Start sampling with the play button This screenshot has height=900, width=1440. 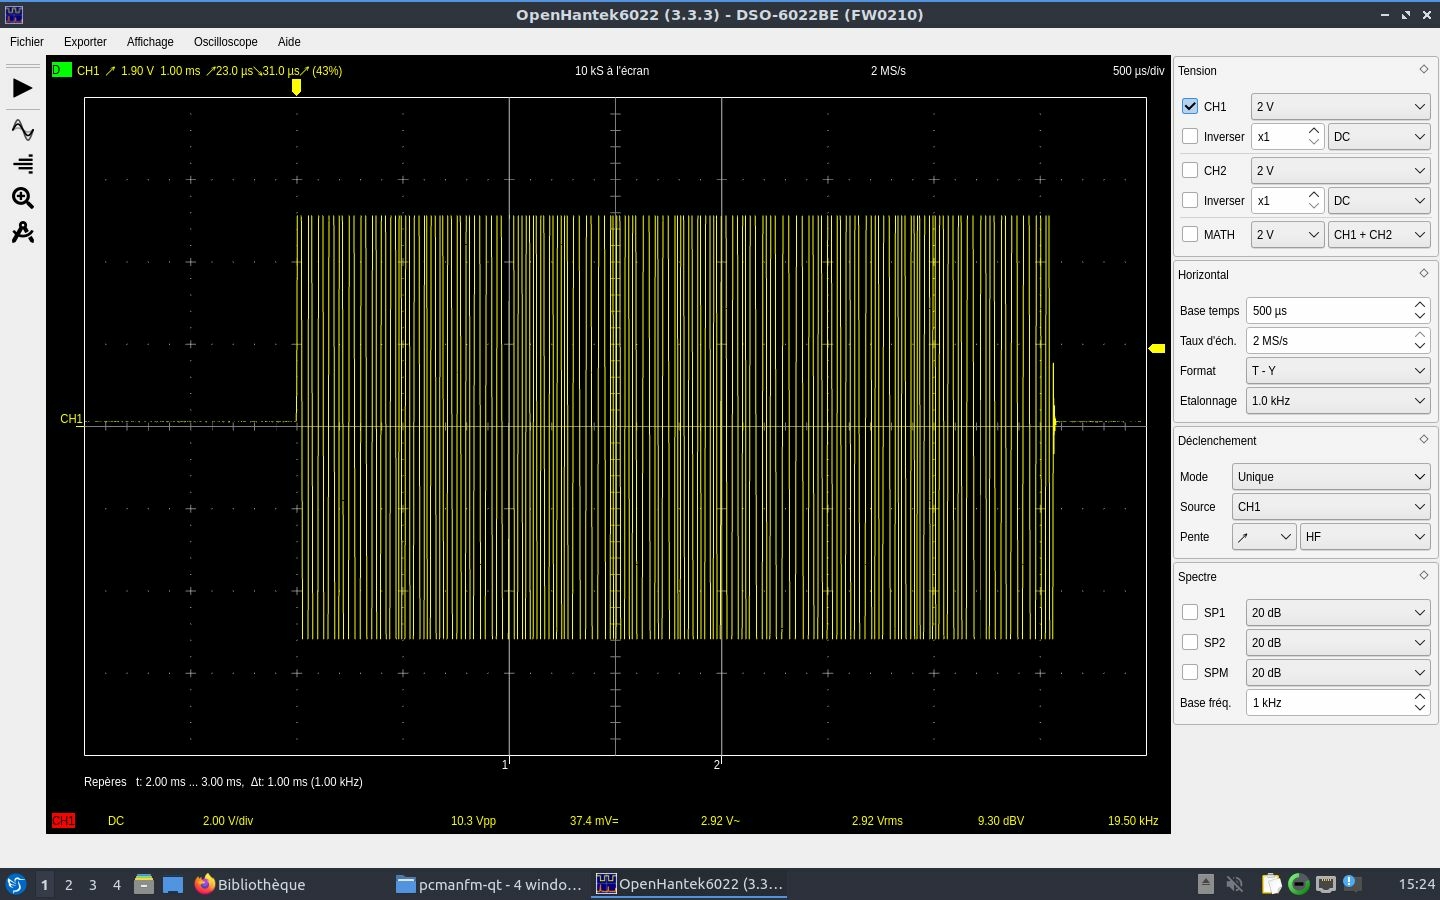coord(22,89)
